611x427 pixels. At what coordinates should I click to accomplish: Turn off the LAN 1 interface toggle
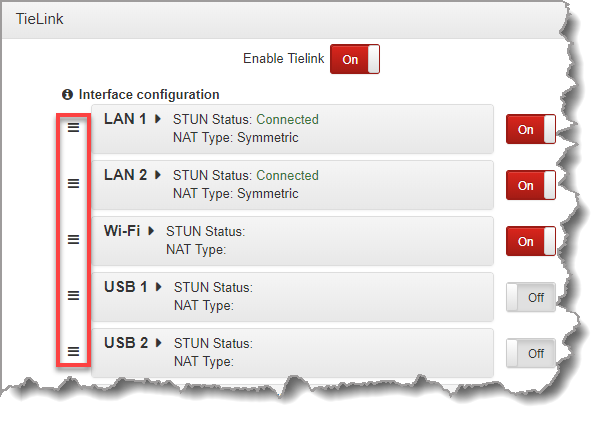click(530, 129)
